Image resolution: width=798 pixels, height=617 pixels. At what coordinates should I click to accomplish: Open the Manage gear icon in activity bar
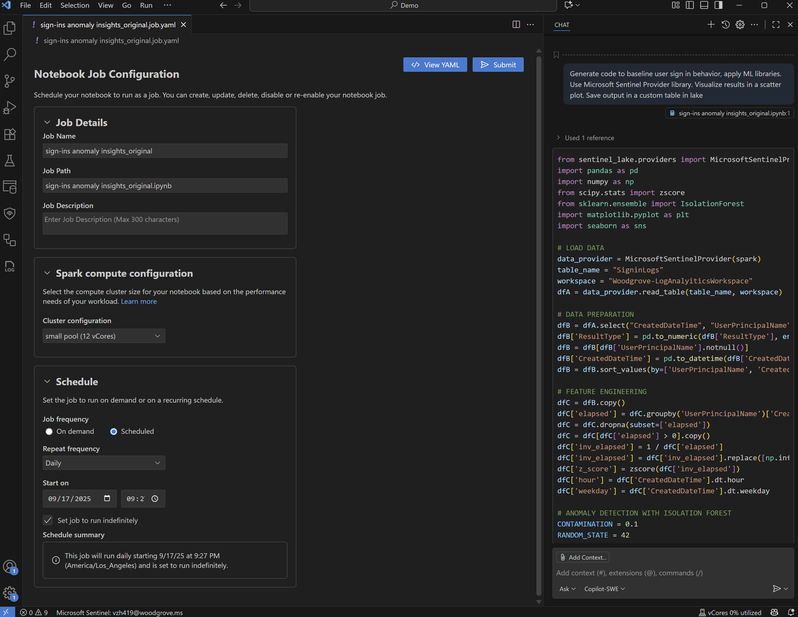click(x=10, y=593)
